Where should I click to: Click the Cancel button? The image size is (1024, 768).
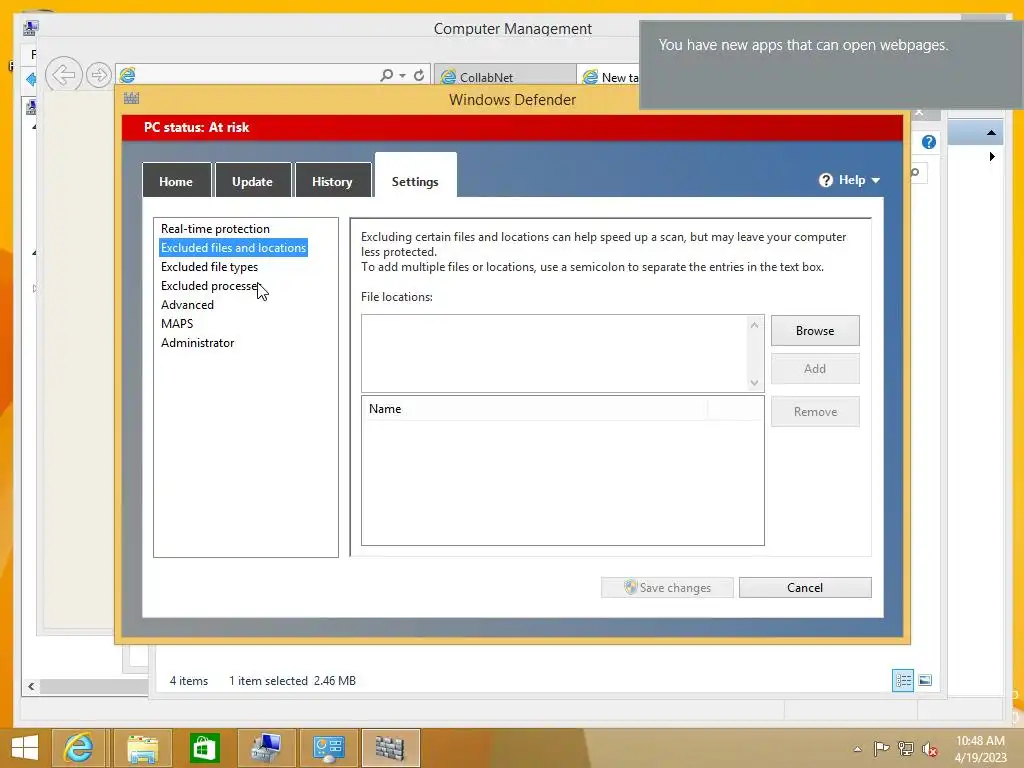[805, 587]
